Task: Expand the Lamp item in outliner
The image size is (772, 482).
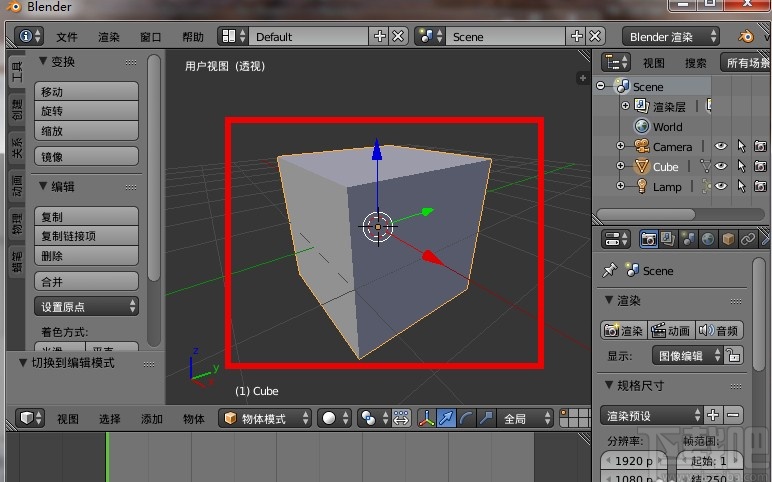Action: click(620, 186)
